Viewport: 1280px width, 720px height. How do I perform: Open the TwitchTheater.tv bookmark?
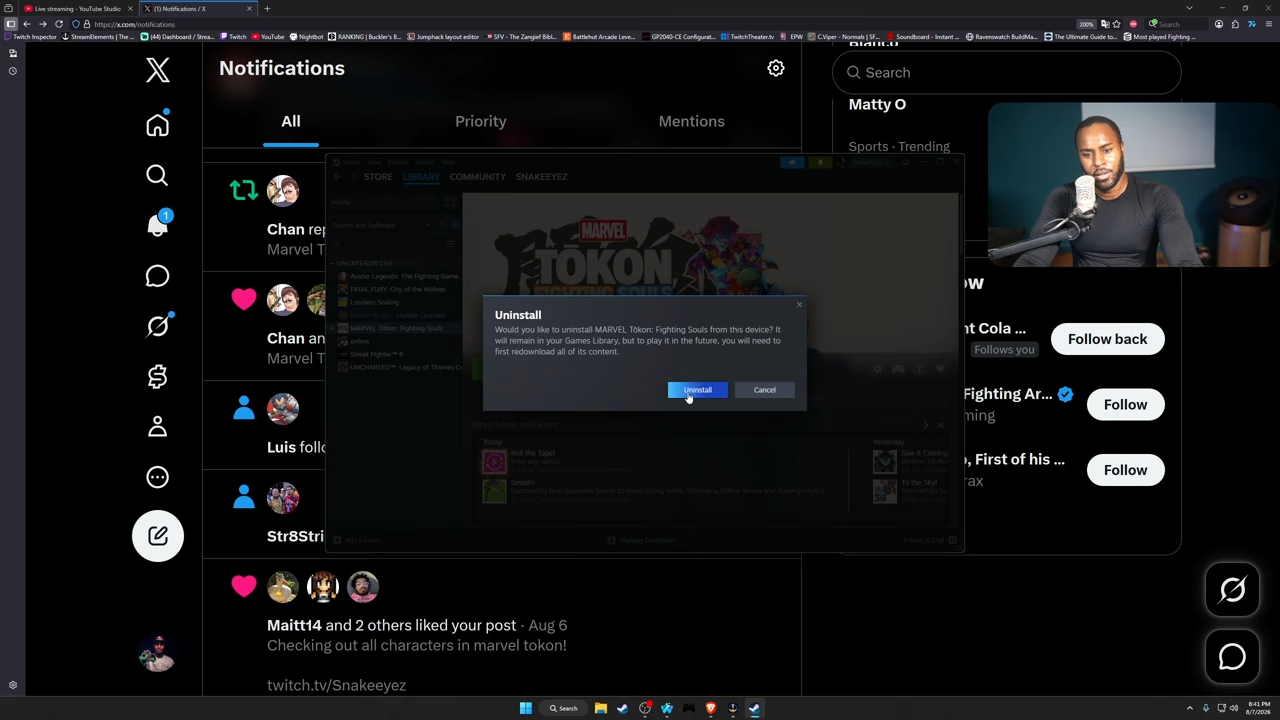point(747,37)
